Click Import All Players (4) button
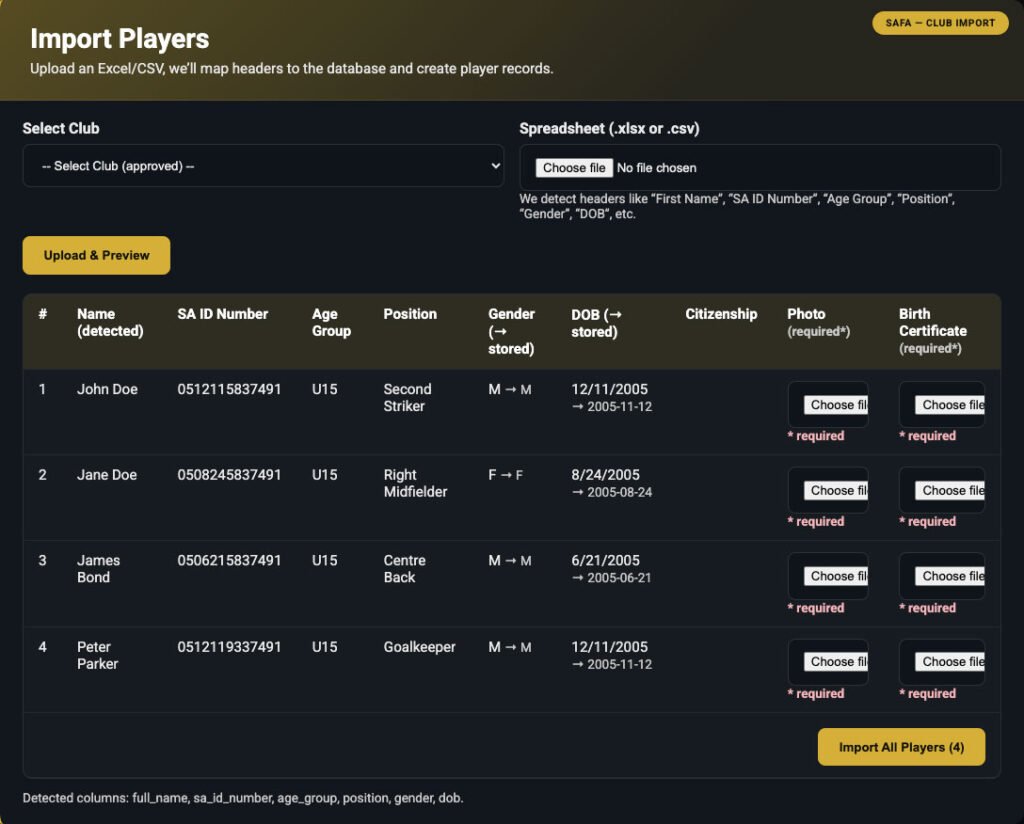1024x824 pixels. coord(901,747)
